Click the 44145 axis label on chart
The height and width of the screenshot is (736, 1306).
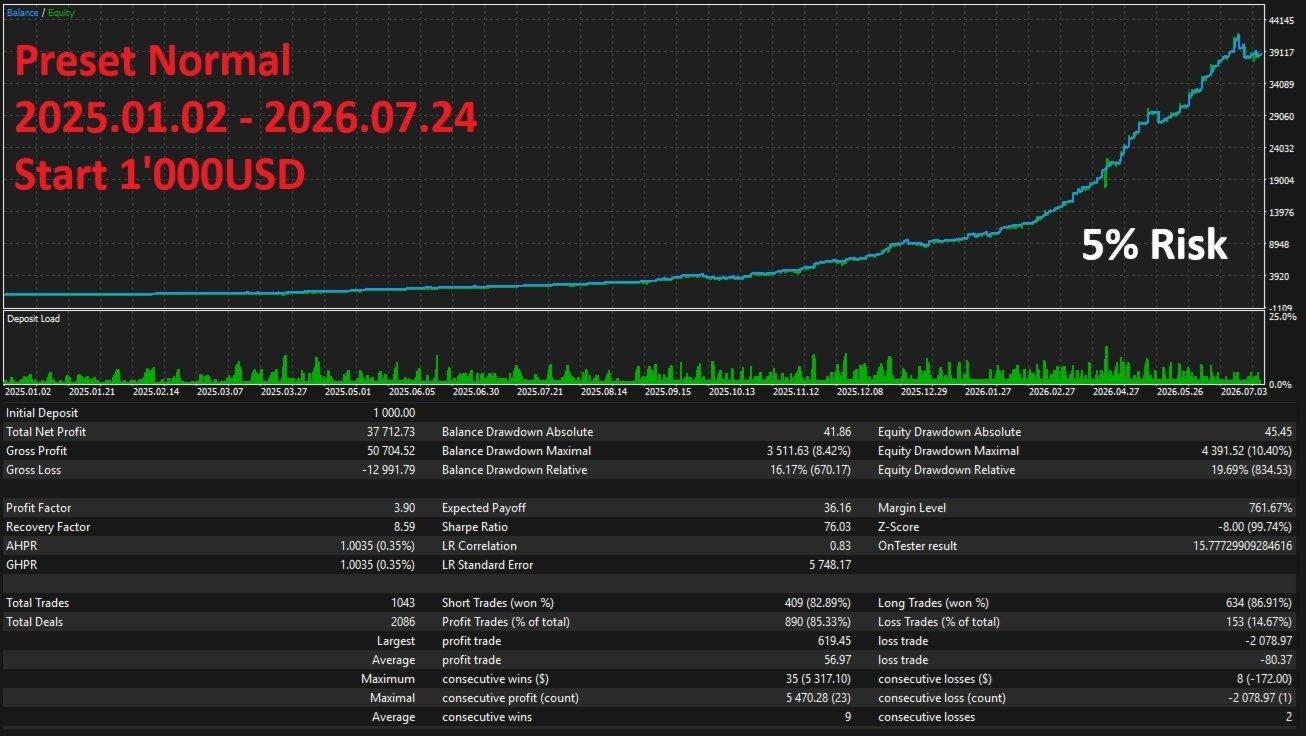point(1281,20)
